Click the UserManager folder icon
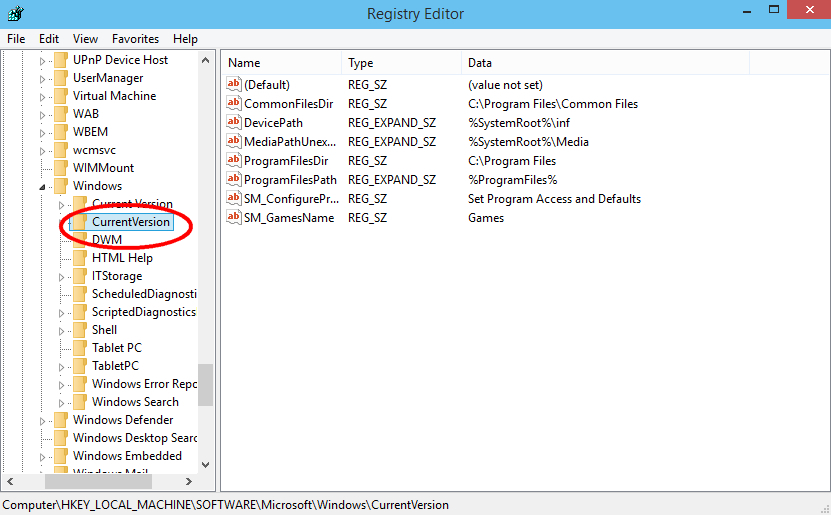 tap(61, 78)
